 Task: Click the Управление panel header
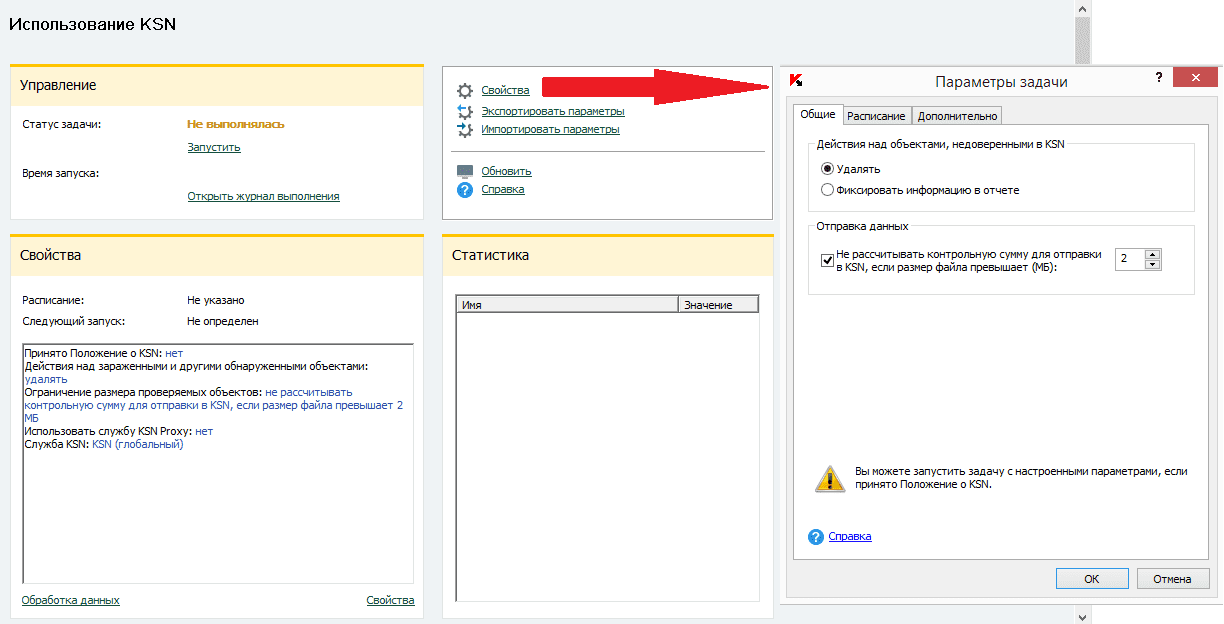[x=217, y=86]
